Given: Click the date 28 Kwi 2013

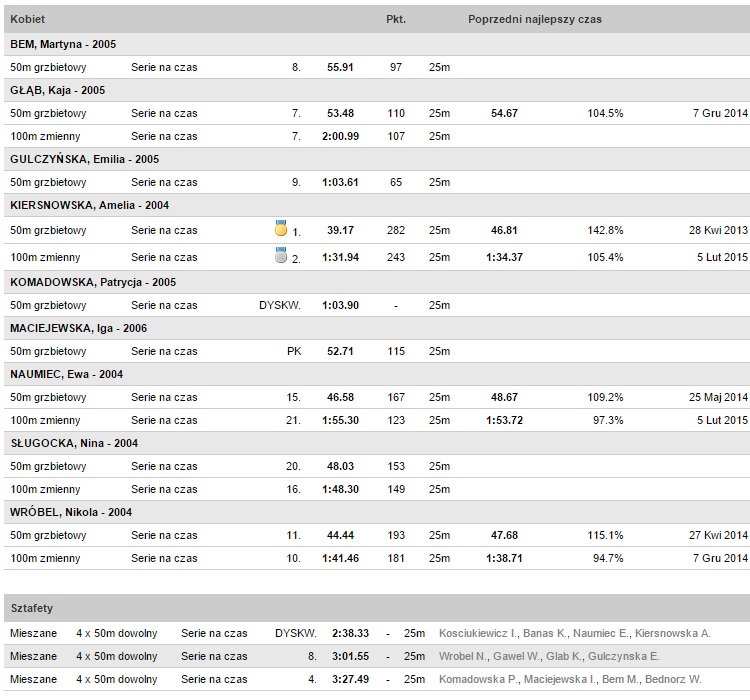Looking at the screenshot, I should click(x=718, y=230).
